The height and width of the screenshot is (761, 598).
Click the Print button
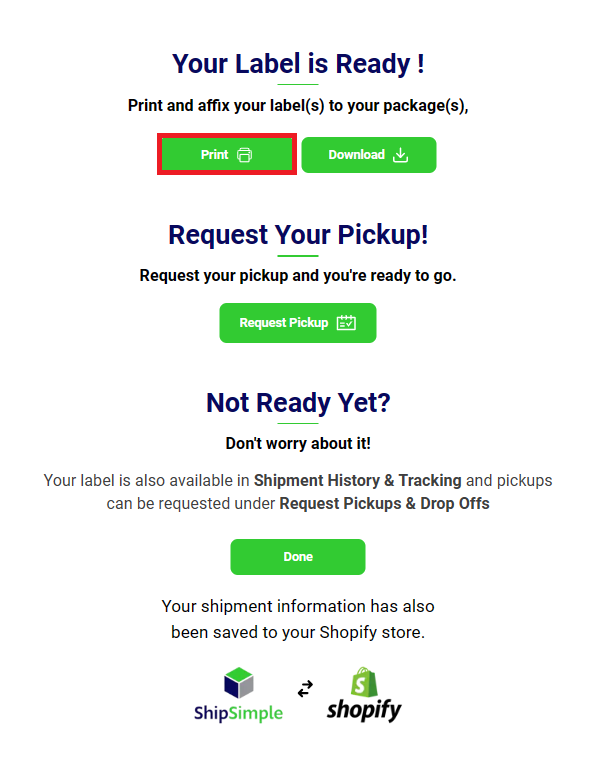(227, 154)
